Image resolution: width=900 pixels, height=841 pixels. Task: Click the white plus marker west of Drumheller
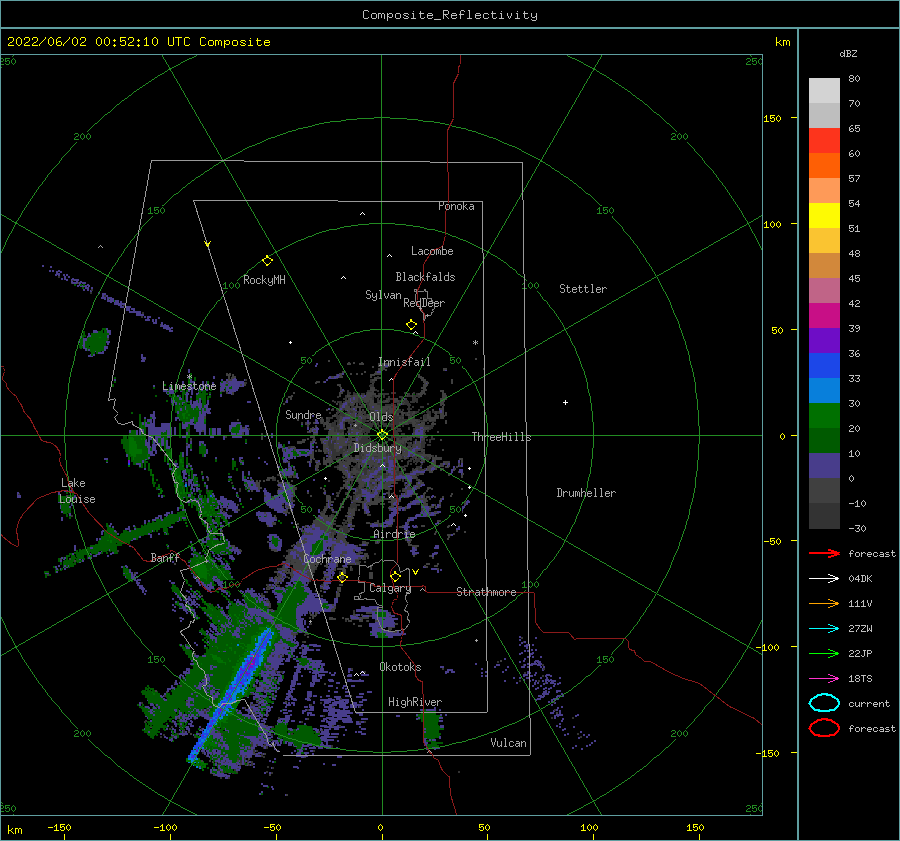(x=565, y=402)
